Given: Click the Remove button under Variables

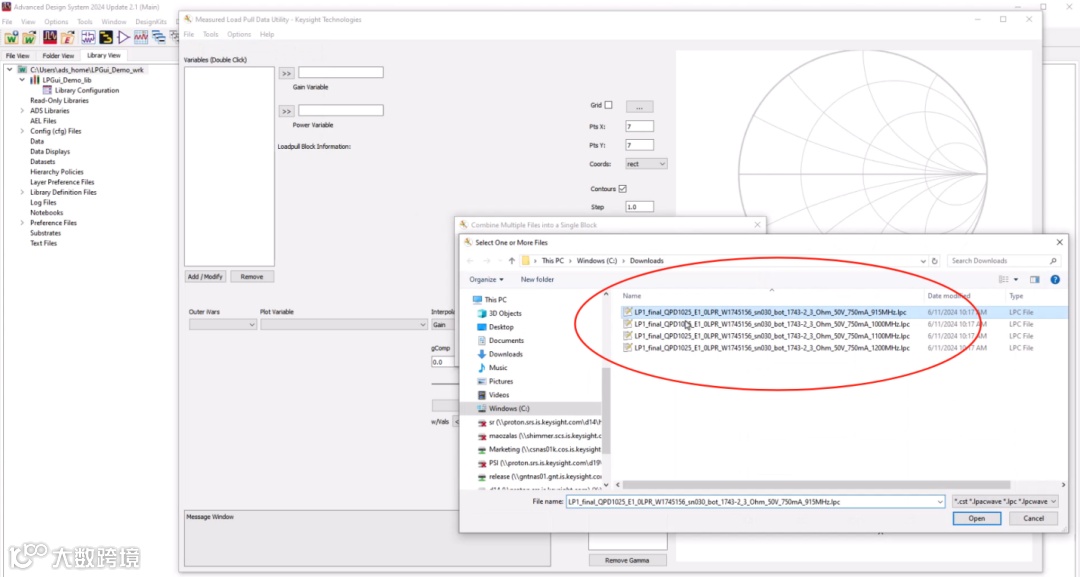Looking at the screenshot, I should pos(252,277).
